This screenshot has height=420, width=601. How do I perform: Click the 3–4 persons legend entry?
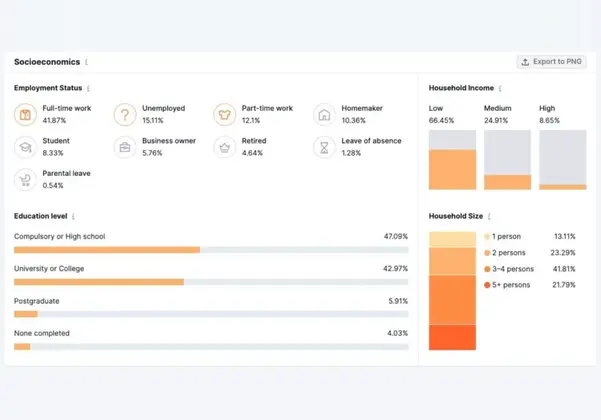512,269
